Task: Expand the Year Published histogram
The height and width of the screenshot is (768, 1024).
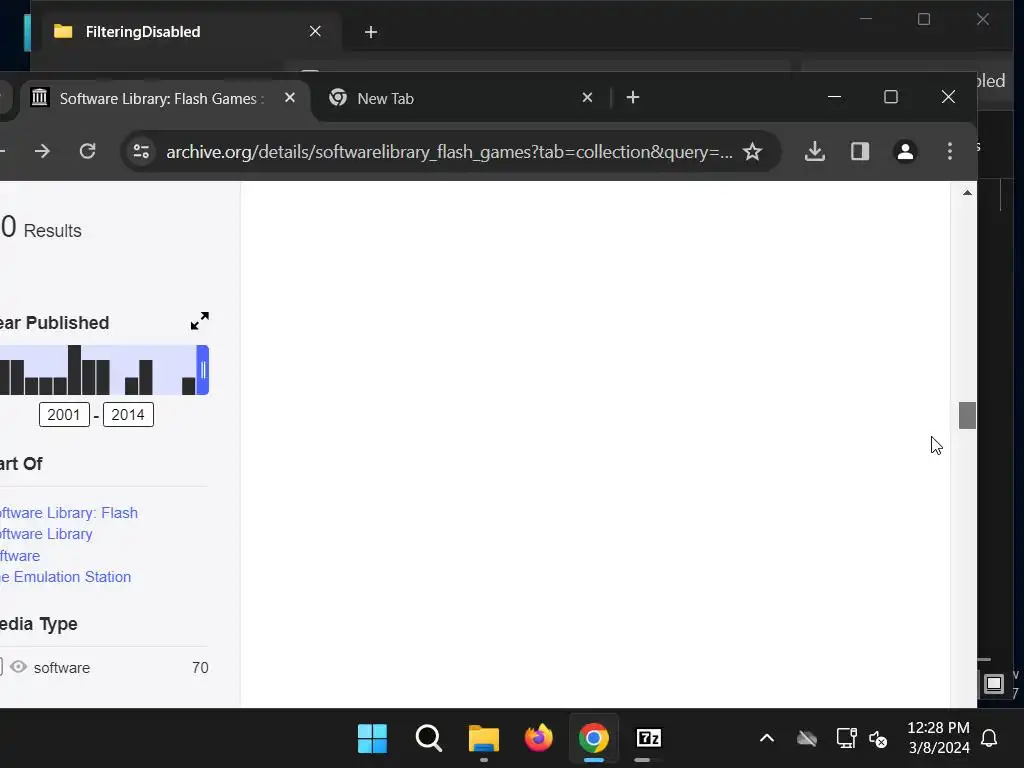Action: [199, 321]
